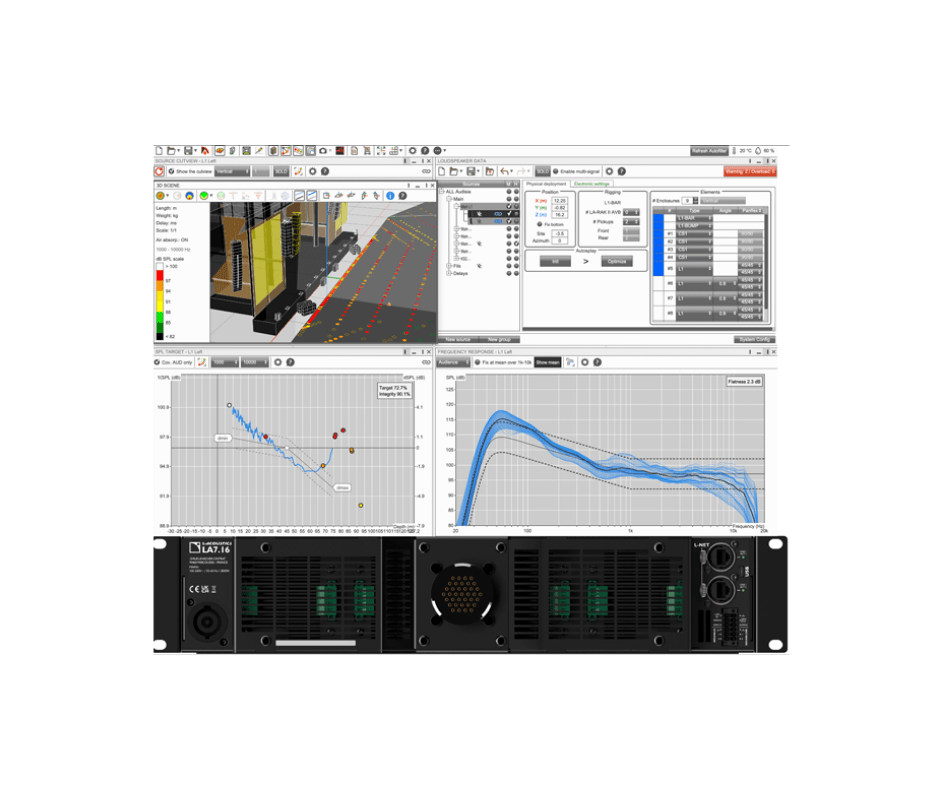Click the new file icon in main toolbar
Screen dimensions: 950x800
tap(159, 150)
